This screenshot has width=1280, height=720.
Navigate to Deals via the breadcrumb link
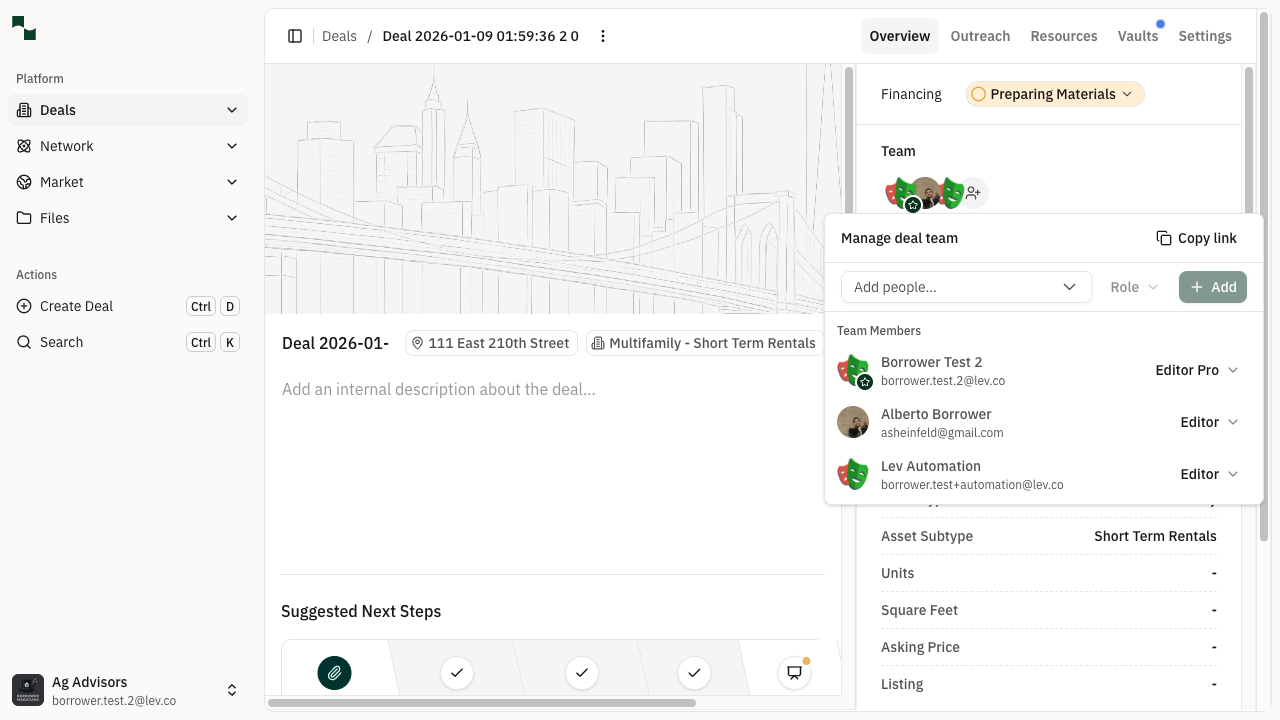339,36
